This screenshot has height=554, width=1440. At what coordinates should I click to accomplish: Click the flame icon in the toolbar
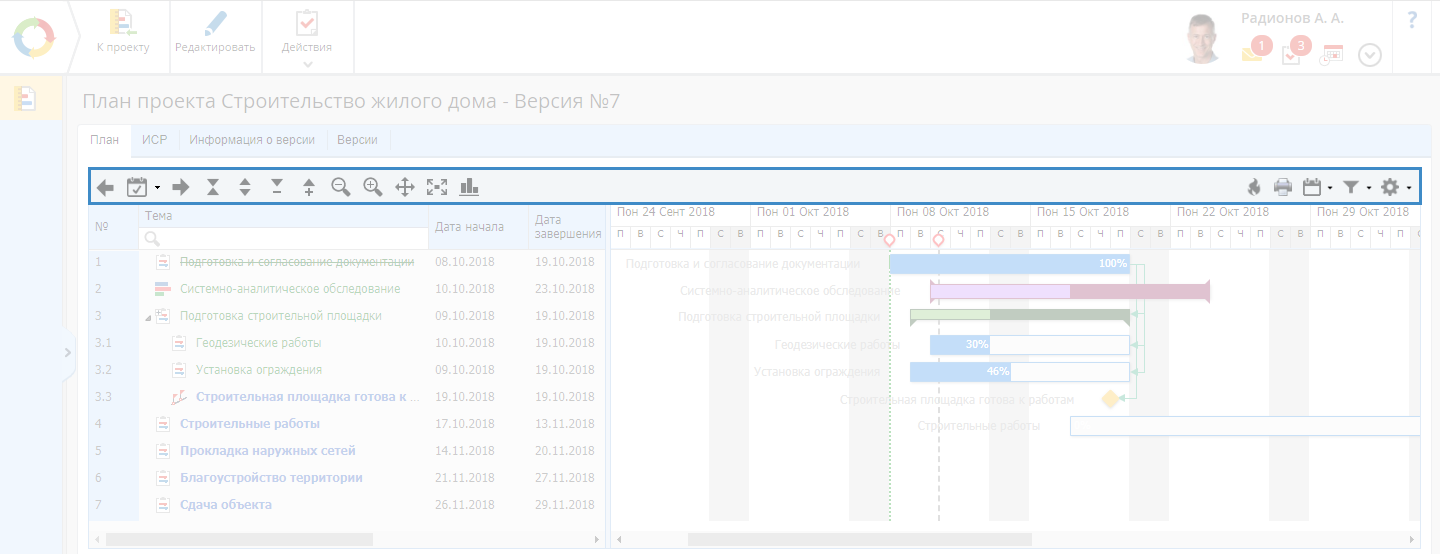[1254, 186]
